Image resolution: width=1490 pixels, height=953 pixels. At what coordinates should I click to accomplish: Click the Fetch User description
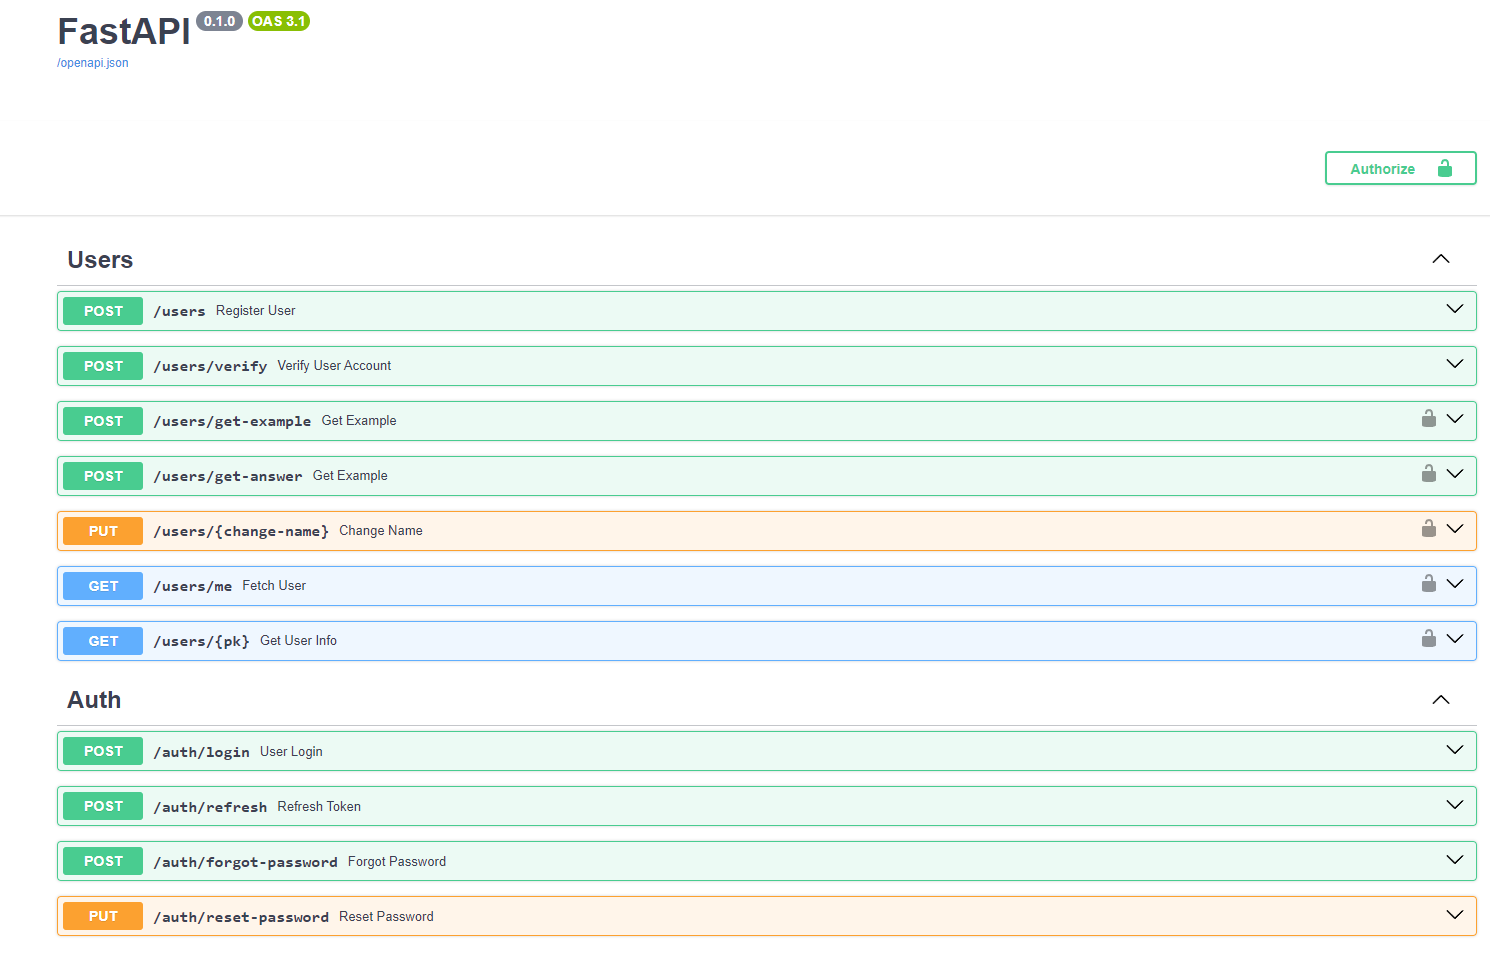pos(274,586)
